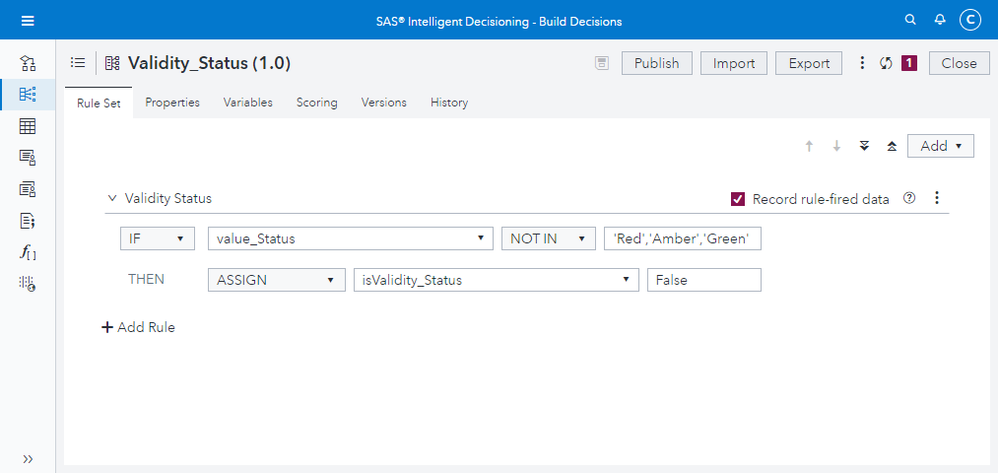998x473 pixels.
Task: Click the Add Rule link
Action: coord(139,327)
